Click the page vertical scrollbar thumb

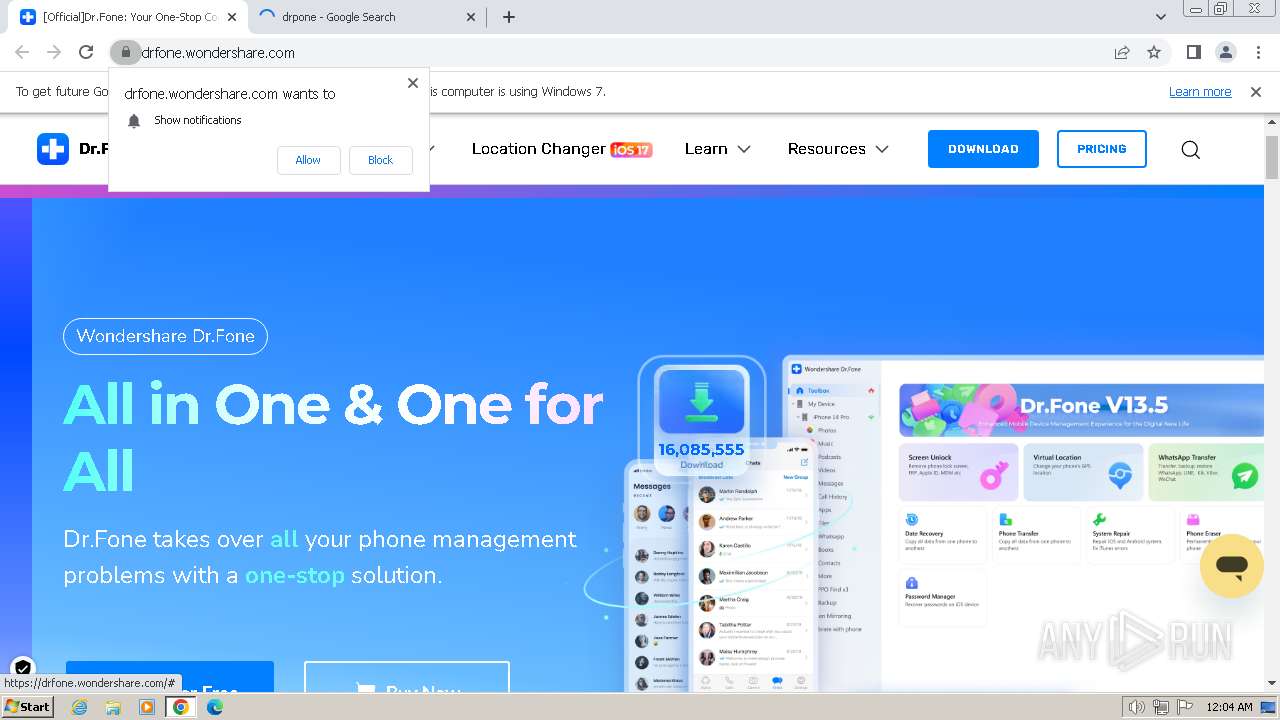pyautogui.click(x=1272, y=156)
